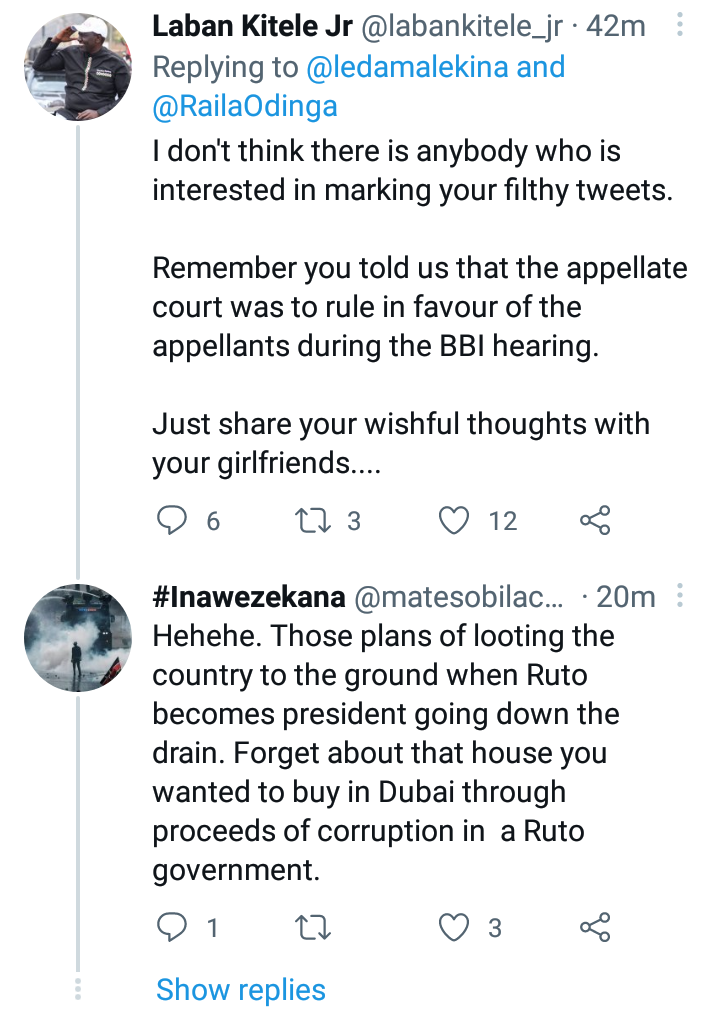Reply to #Inawezekana's tweet
The image size is (720, 1014).
pyautogui.click(x=172, y=927)
